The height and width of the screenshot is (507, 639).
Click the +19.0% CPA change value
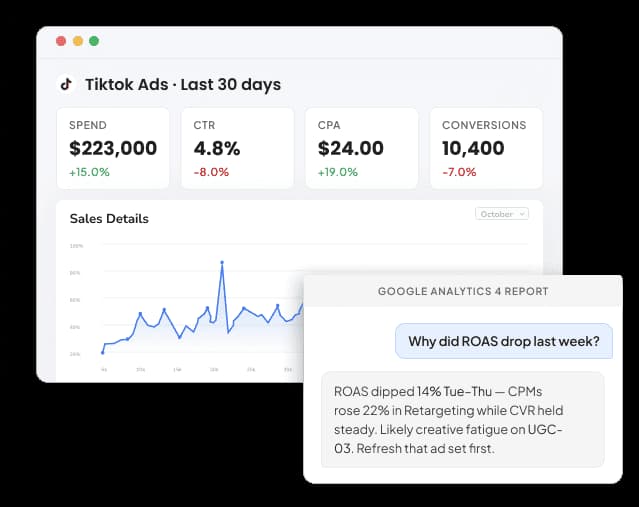coord(338,172)
